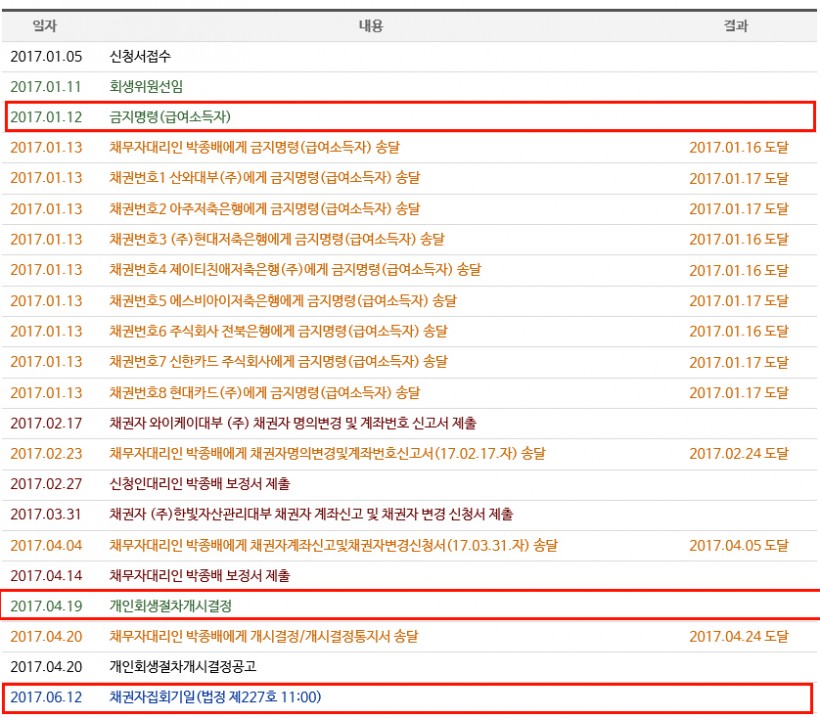
Task: Click date 2017.02.23
Action: tap(46, 453)
